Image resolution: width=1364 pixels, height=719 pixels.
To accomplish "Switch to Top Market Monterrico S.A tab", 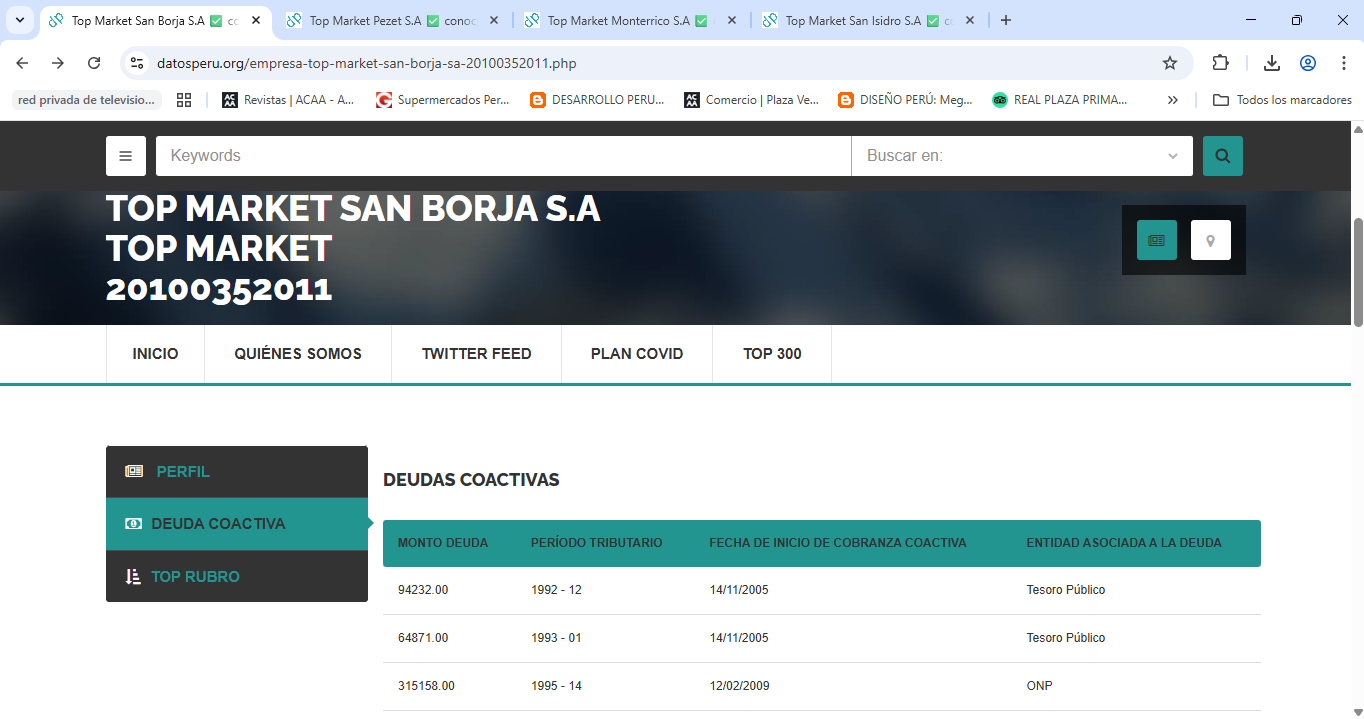I will coord(618,20).
